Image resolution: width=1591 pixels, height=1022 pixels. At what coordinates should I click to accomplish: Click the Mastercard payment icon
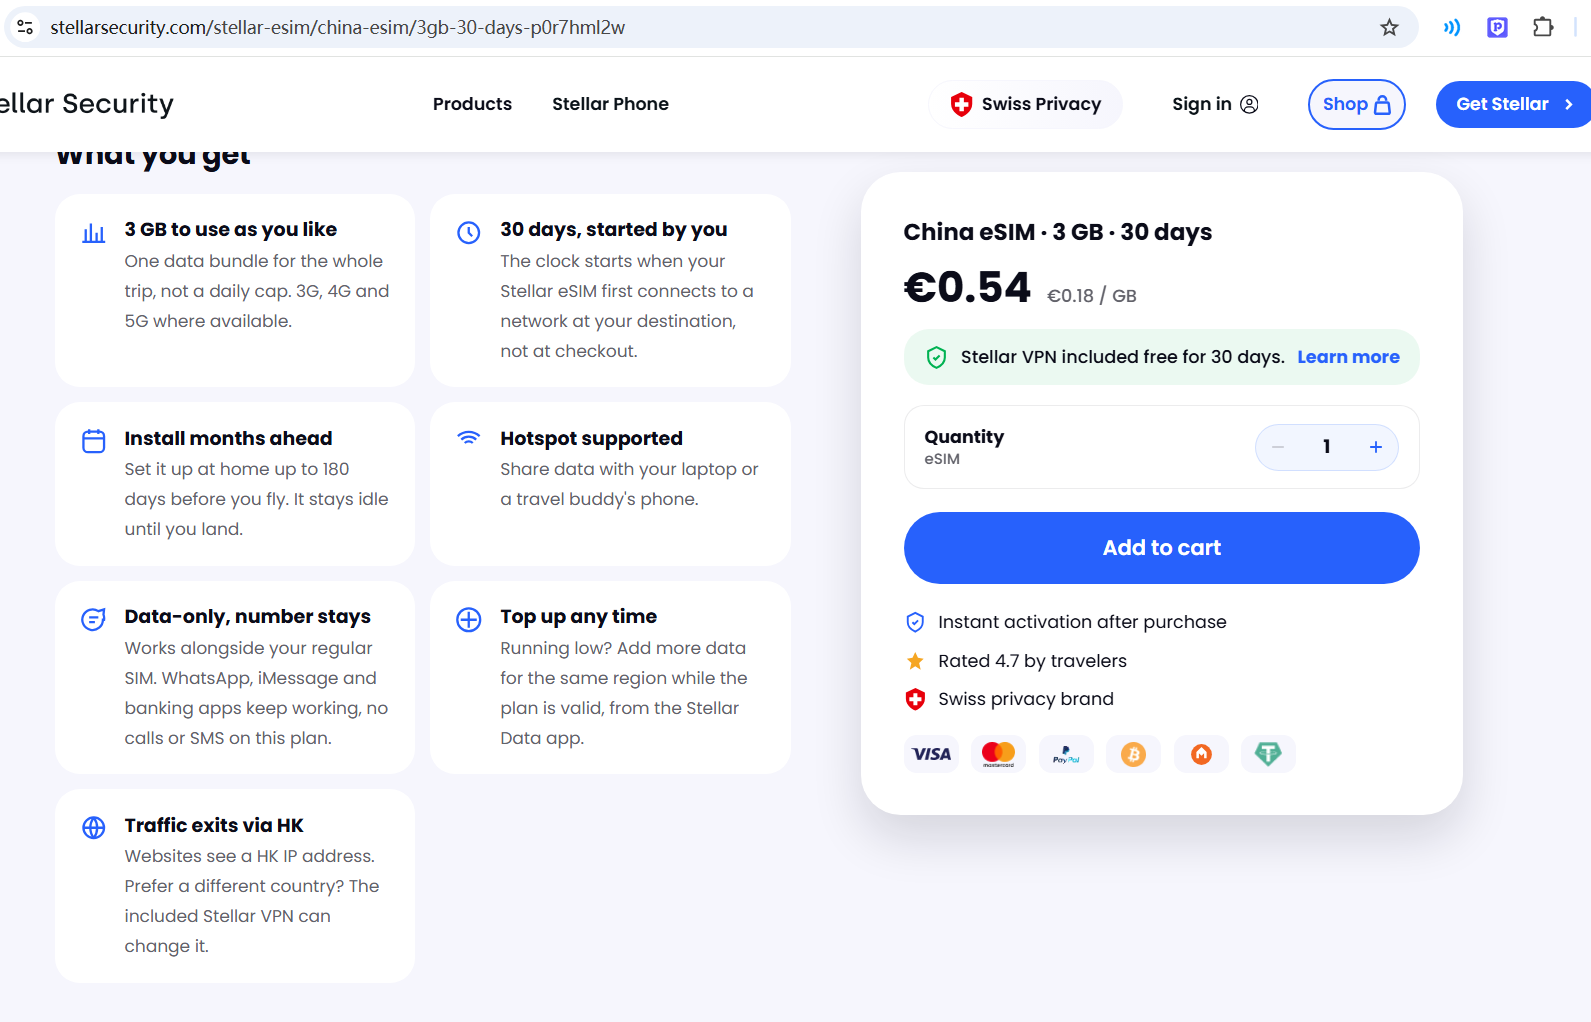pos(998,754)
